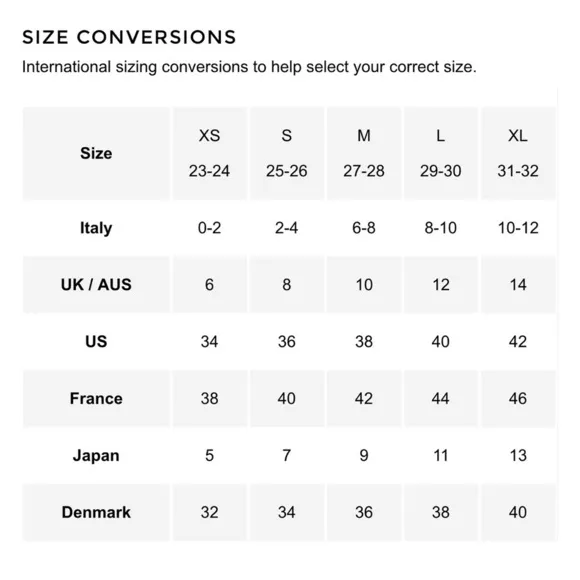Image resolution: width=580 pixels, height=580 pixels.
Task: Select the XS 23-24 column header
Action: [x=209, y=154]
